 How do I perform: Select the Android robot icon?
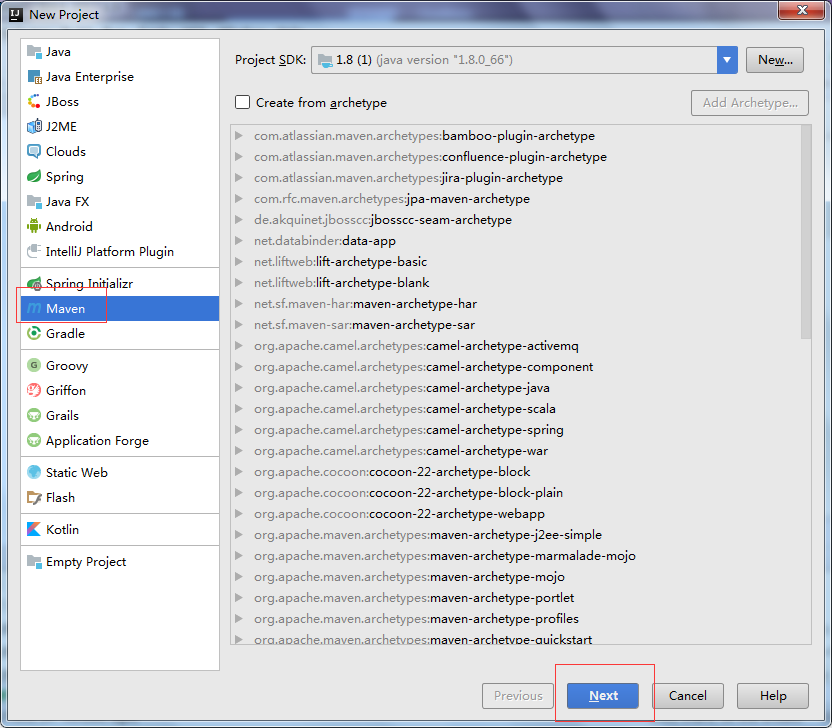(34, 226)
